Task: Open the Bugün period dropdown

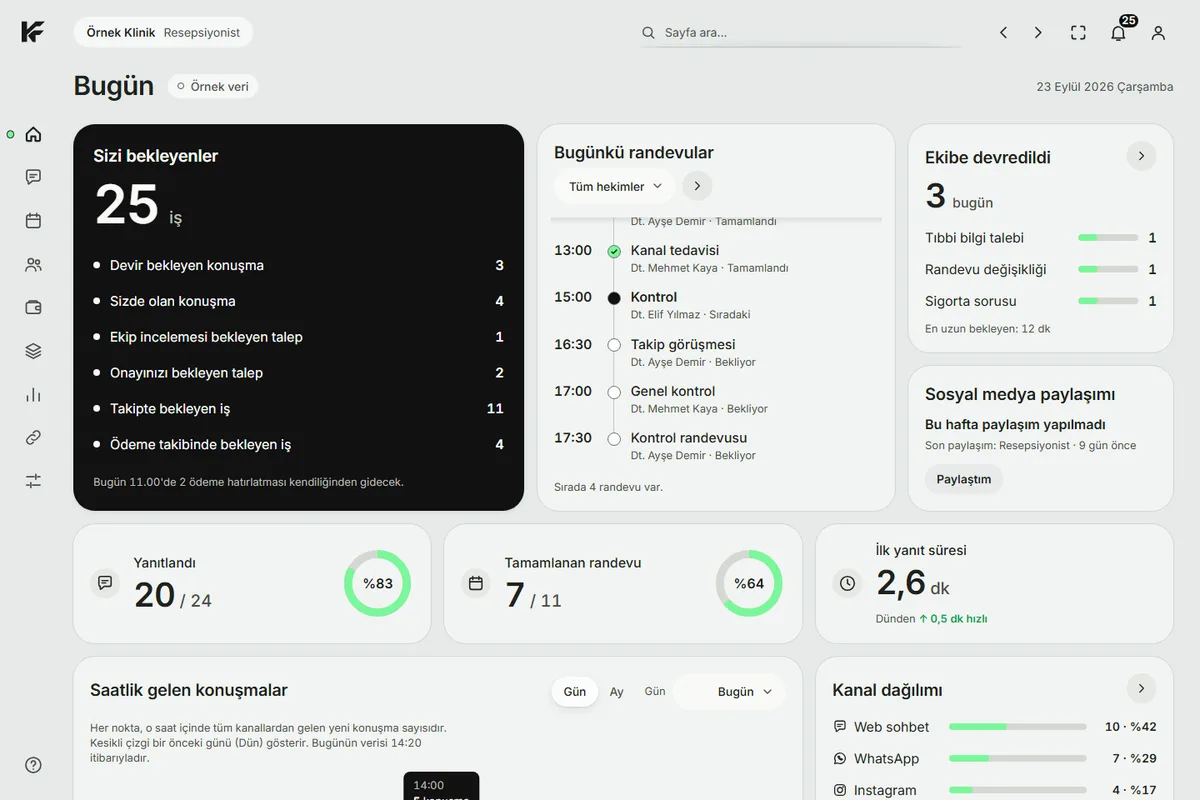Action: pos(729,692)
